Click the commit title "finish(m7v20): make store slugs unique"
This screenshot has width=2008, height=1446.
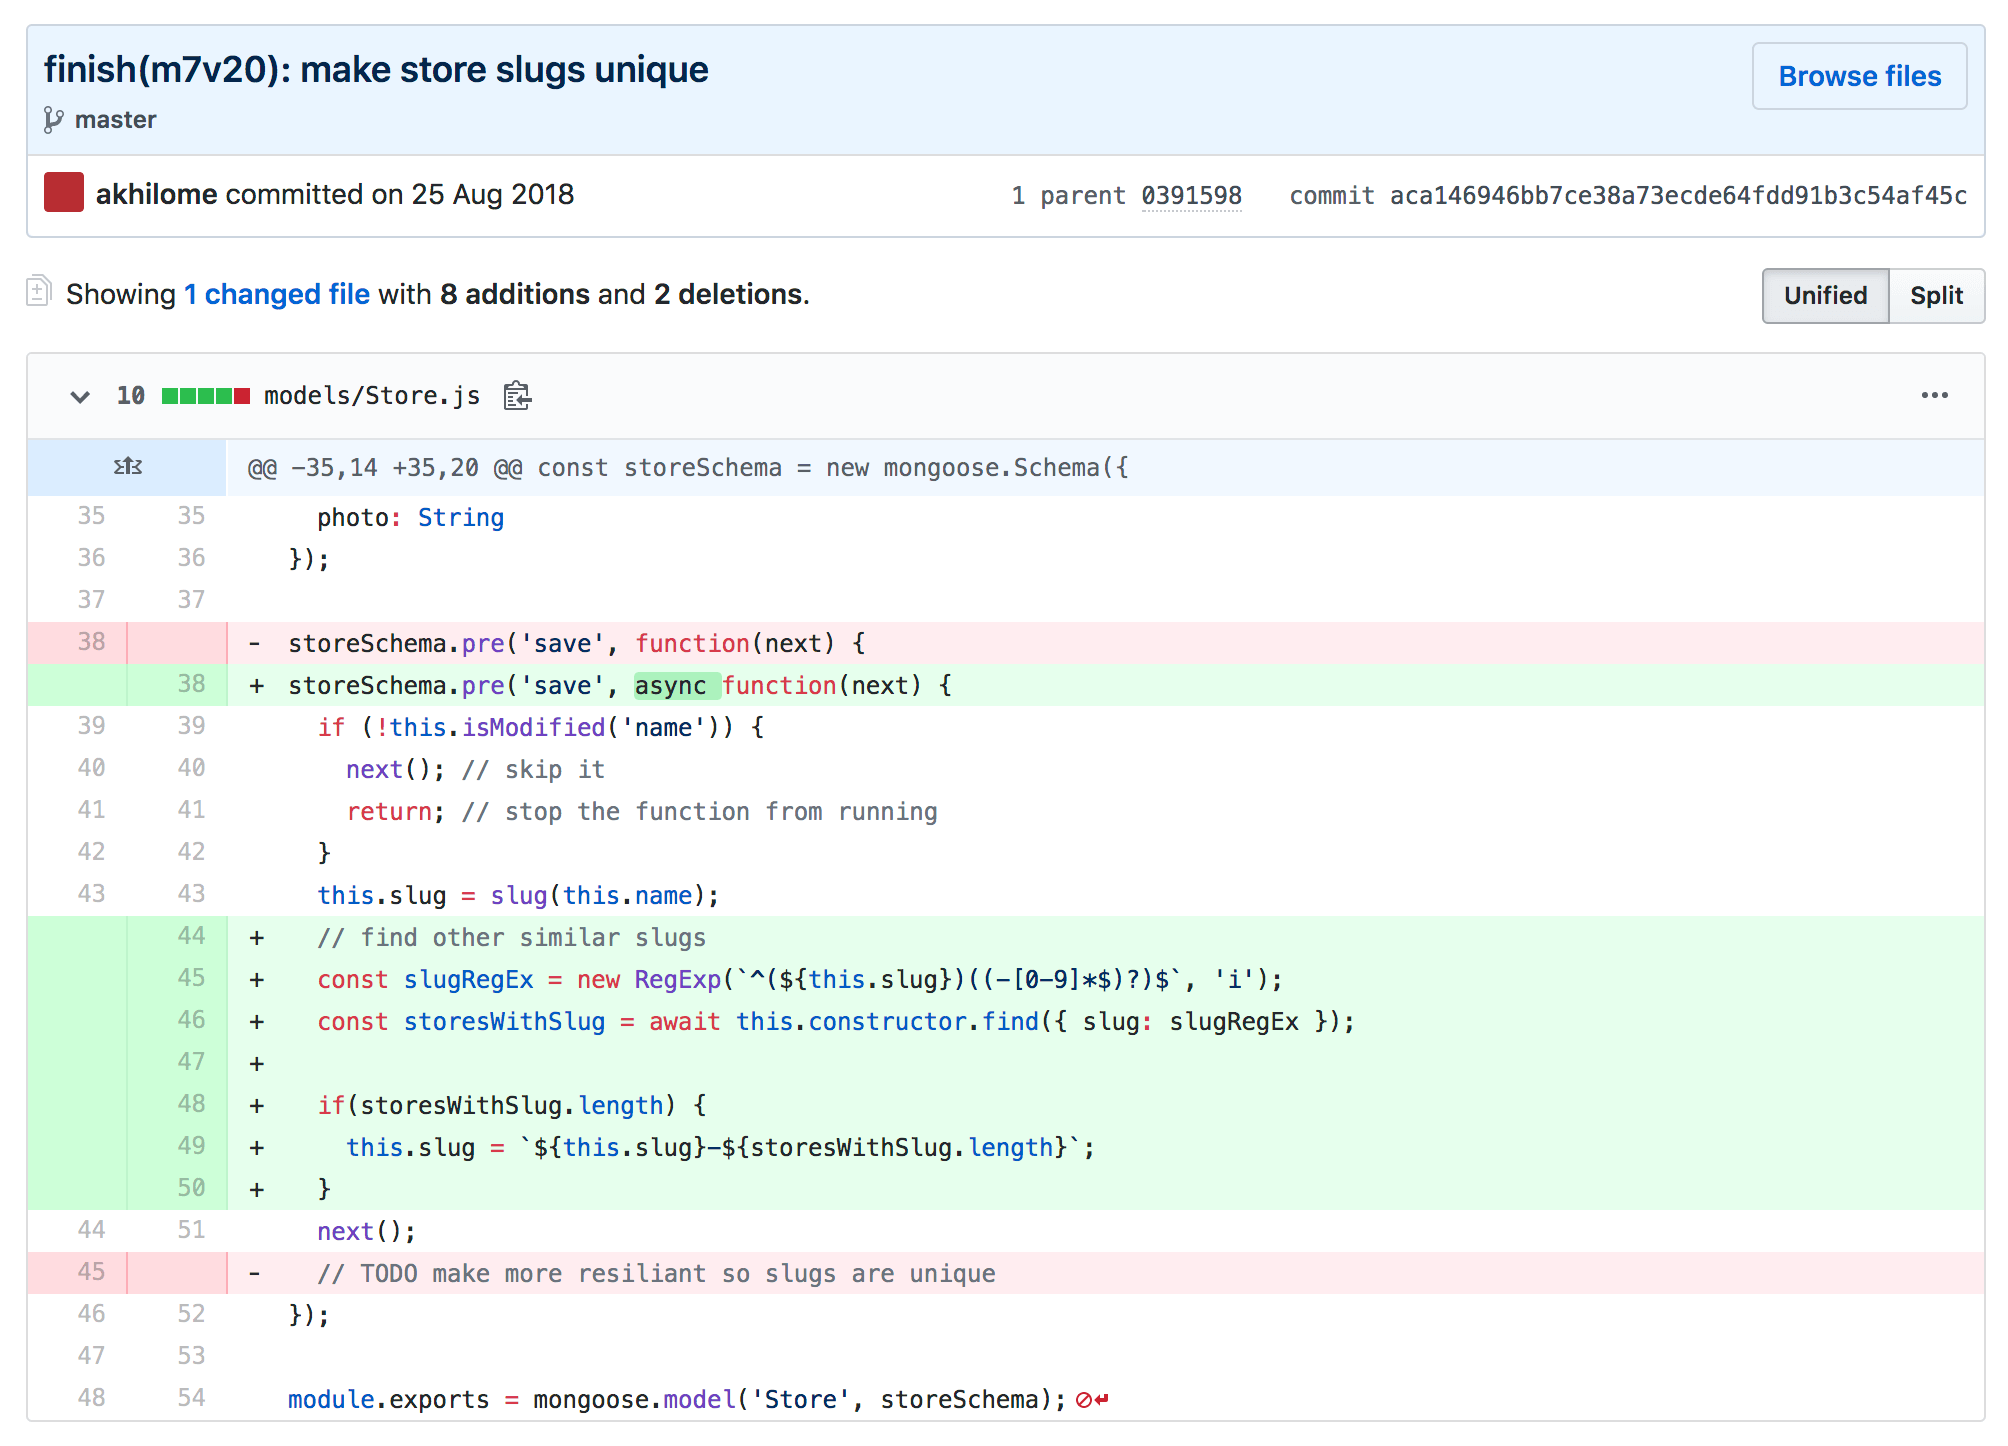376,69
